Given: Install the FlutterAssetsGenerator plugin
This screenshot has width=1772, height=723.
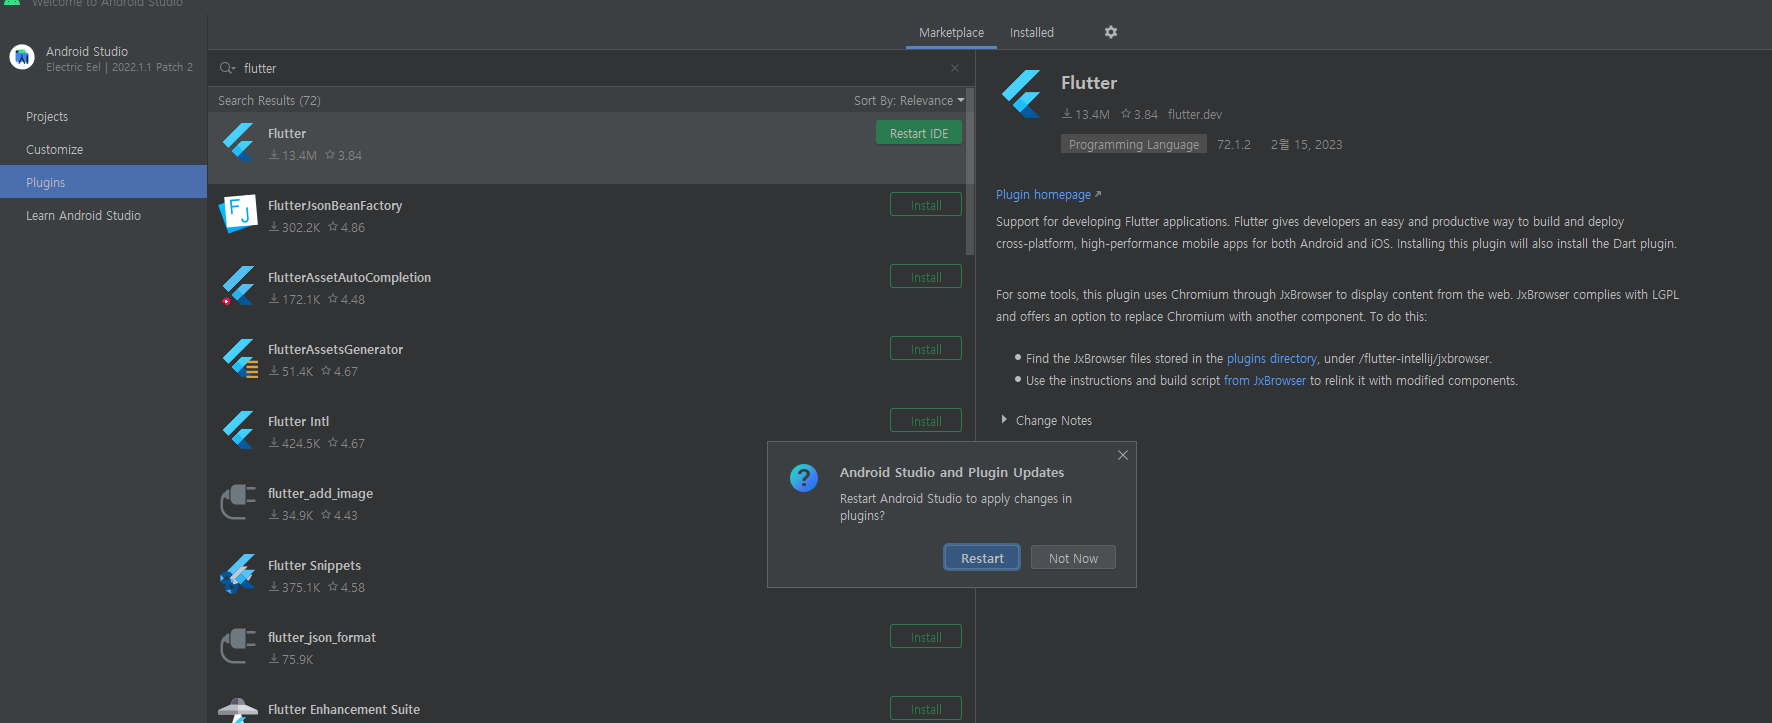Looking at the screenshot, I should [x=926, y=349].
